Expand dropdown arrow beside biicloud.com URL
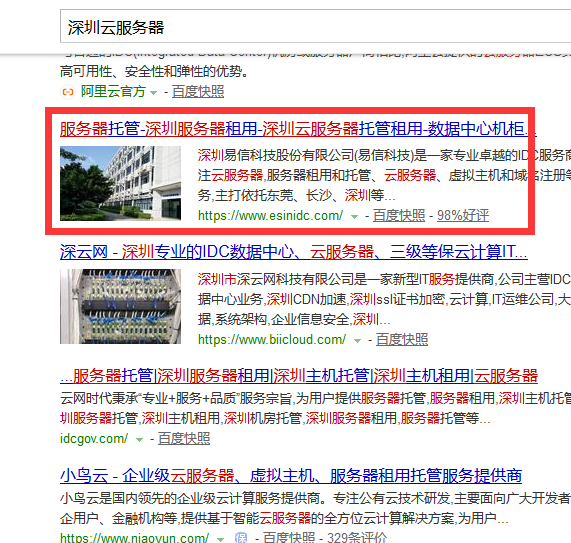The height and width of the screenshot is (543, 571). coord(357,341)
